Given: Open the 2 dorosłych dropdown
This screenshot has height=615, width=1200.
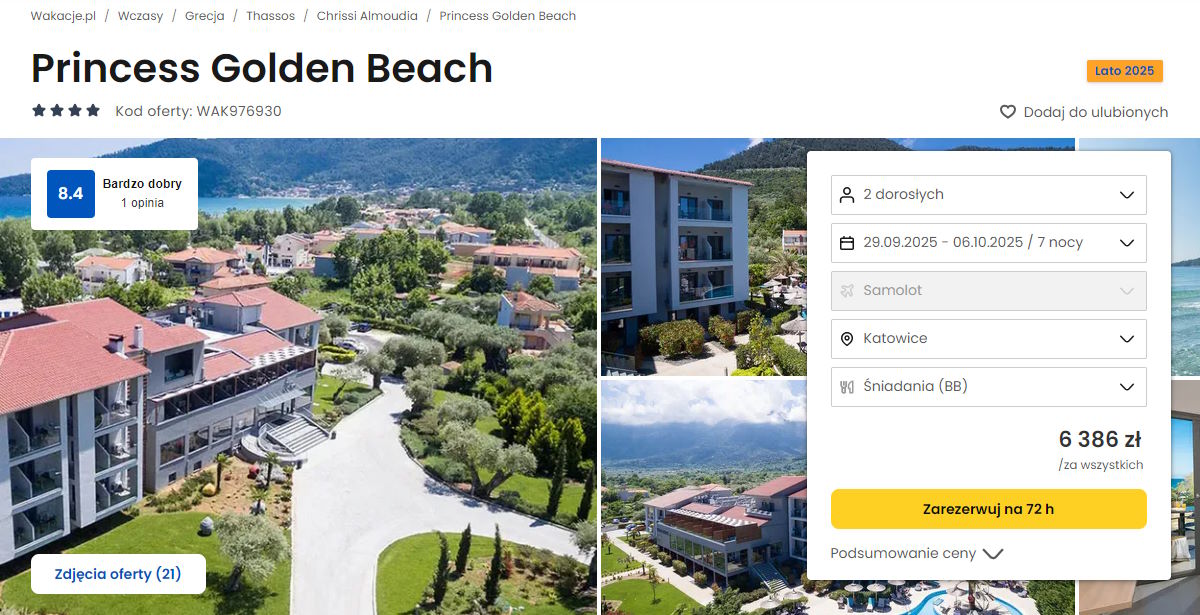Looking at the screenshot, I should click(x=989, y=194).
